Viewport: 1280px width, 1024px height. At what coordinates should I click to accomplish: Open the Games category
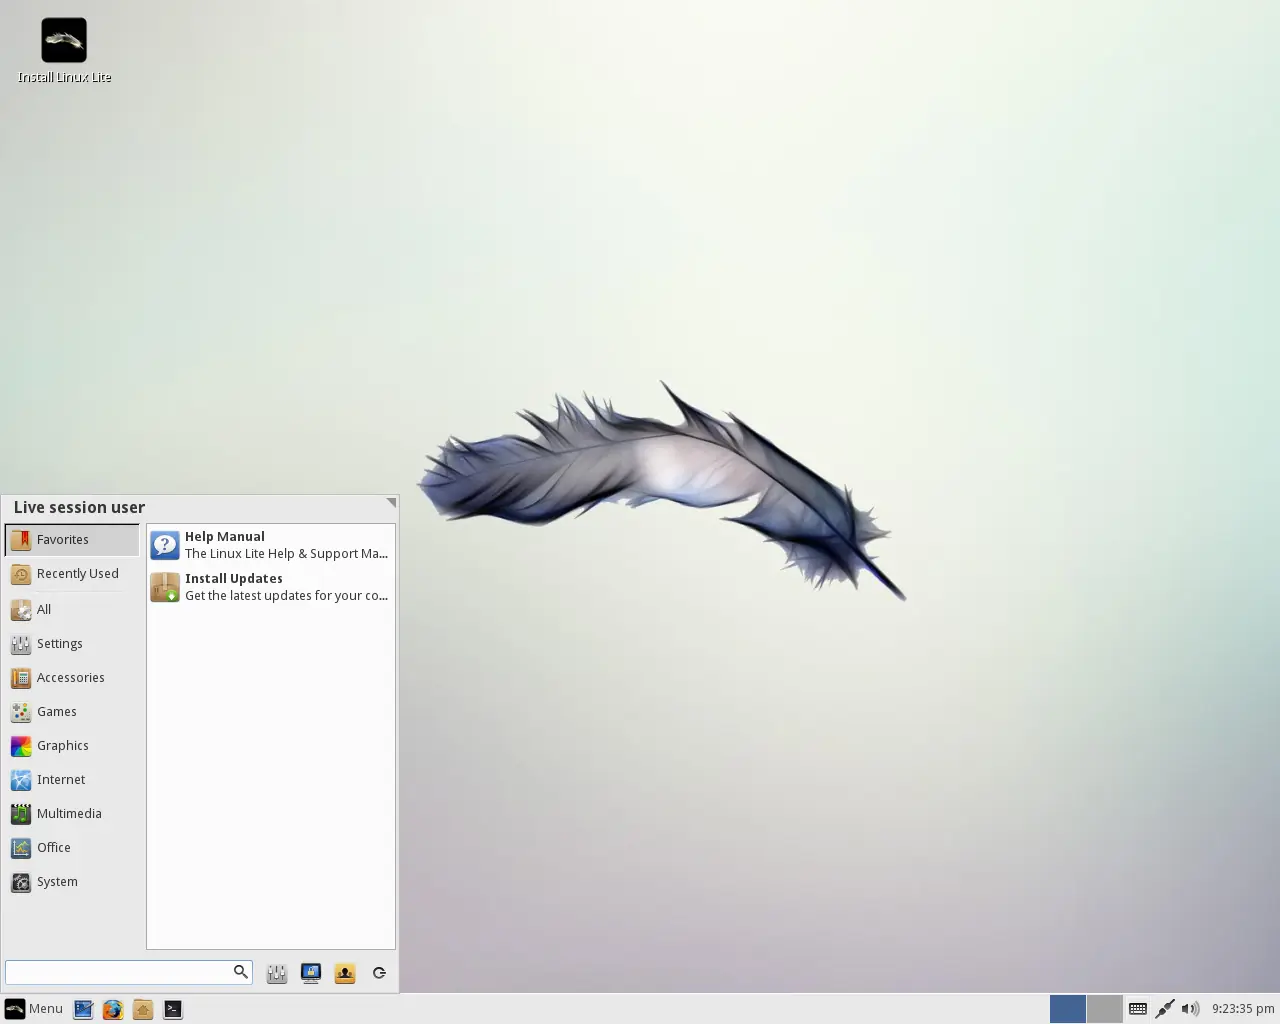coord(72,712)
